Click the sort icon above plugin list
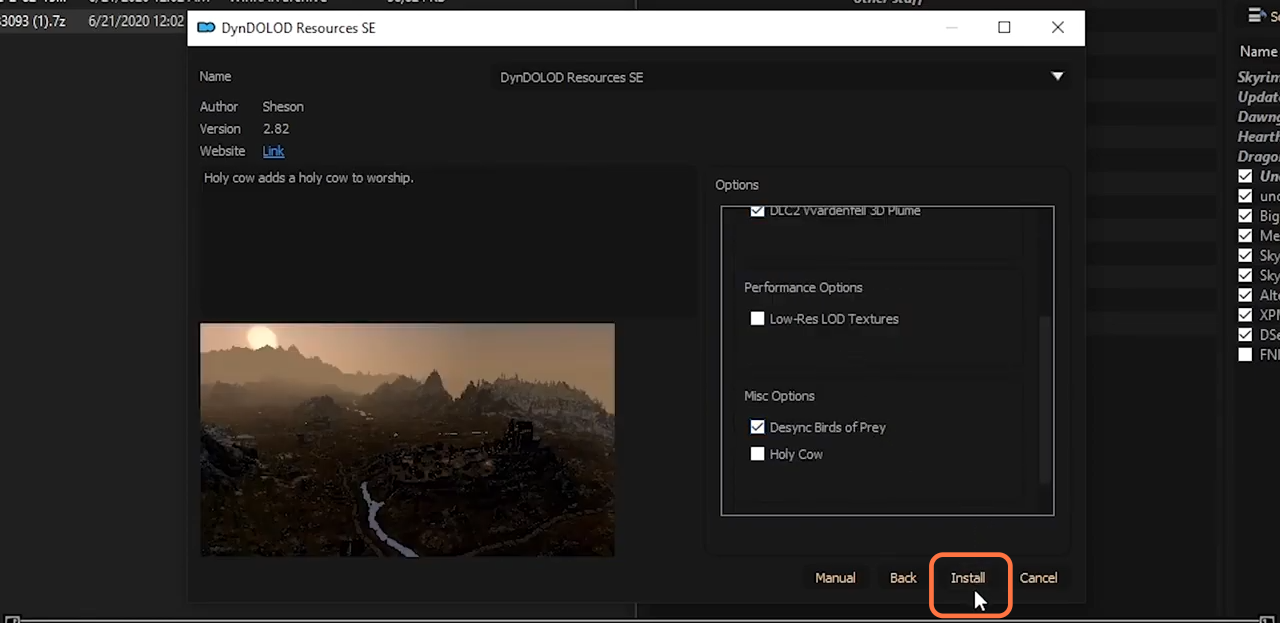The image size is (1280, 623). pyautogui.click(x=1256, y=15)
